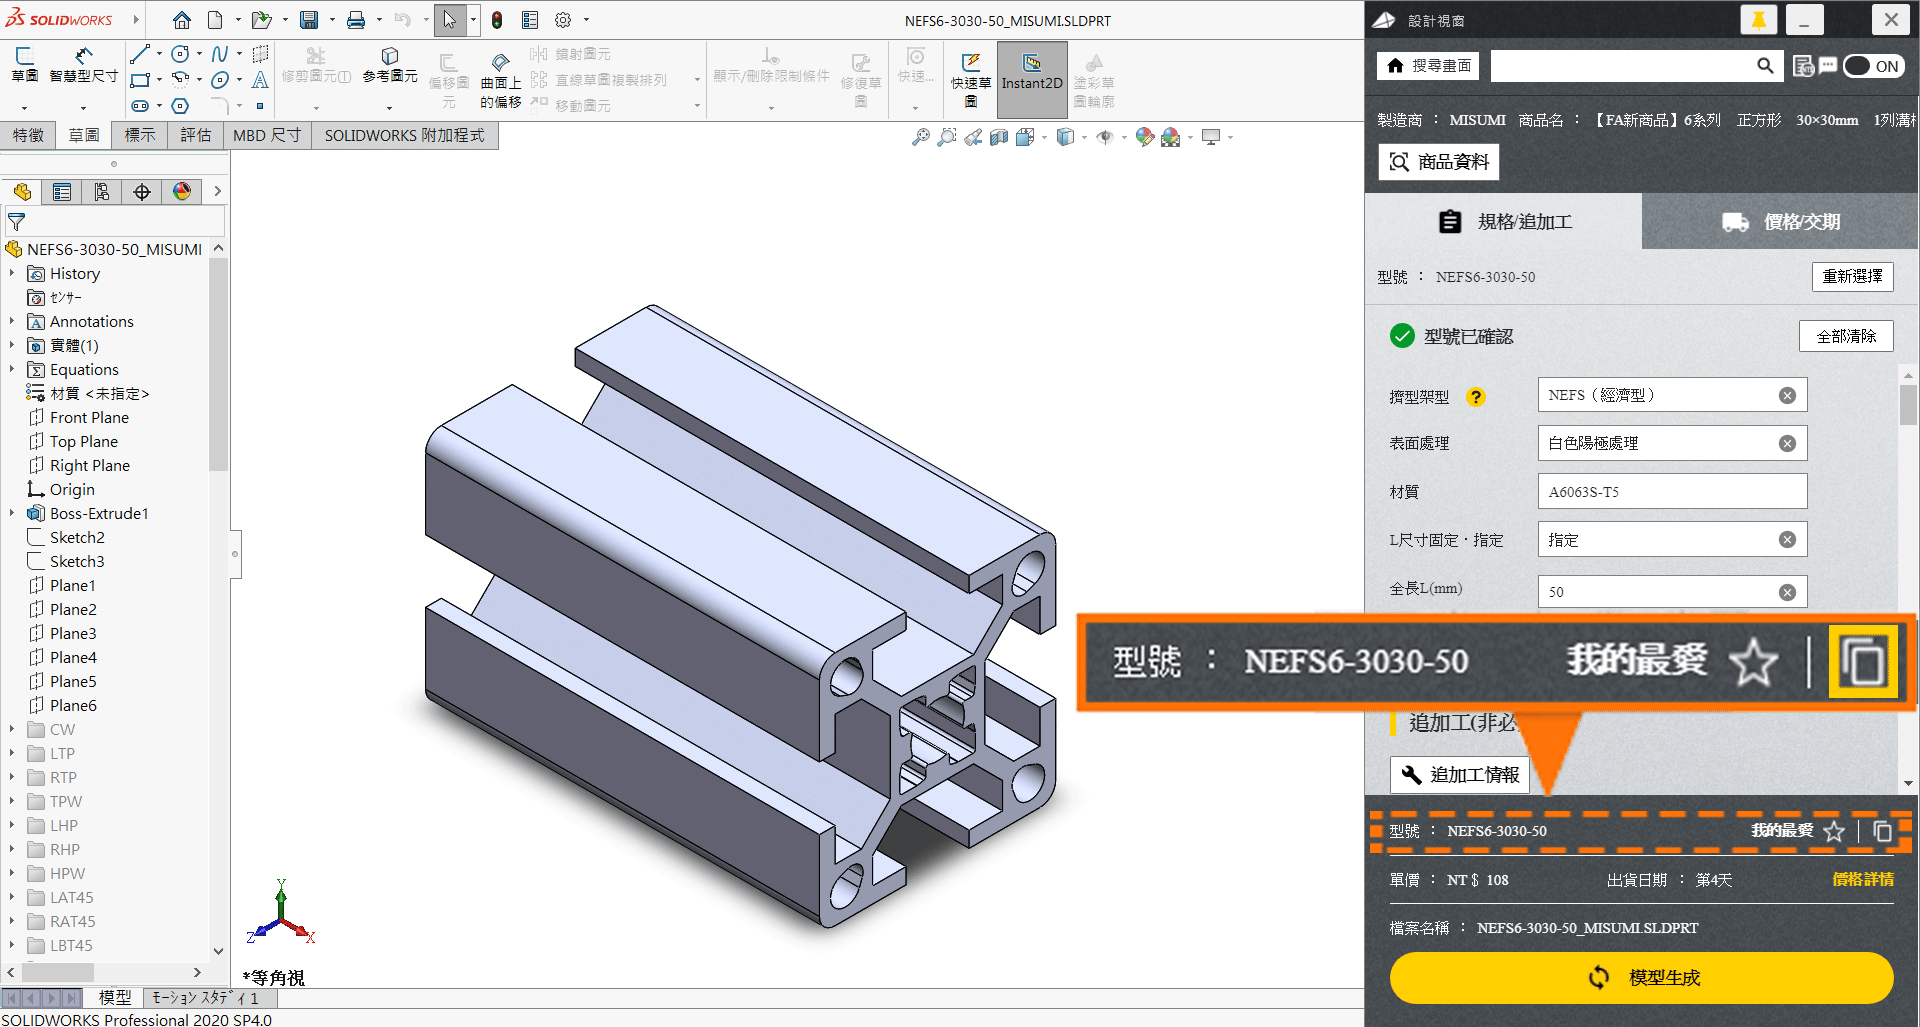
Task: Copy model number with the copy icon
Action: pyautogui.click(x=1882, y=831)
